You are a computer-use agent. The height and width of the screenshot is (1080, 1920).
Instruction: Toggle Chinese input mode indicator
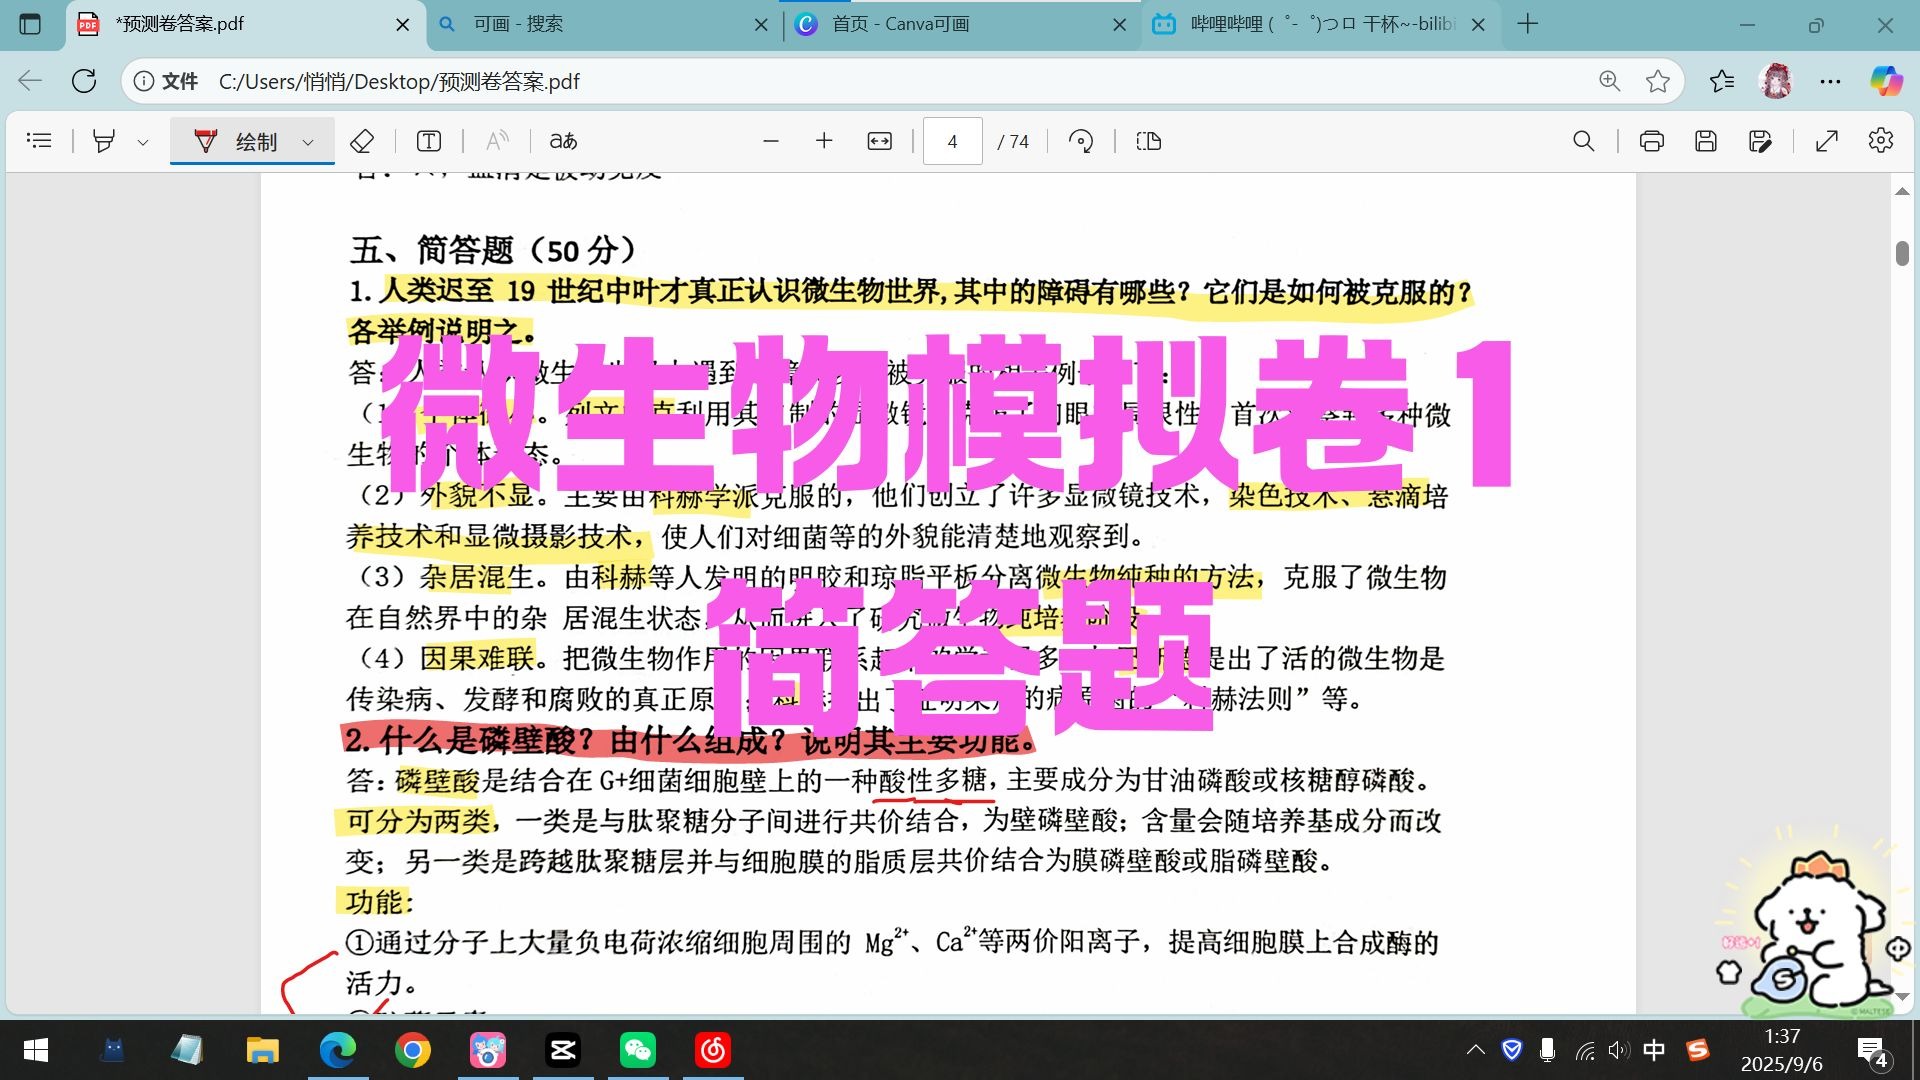click(x=1654, y=1050)
